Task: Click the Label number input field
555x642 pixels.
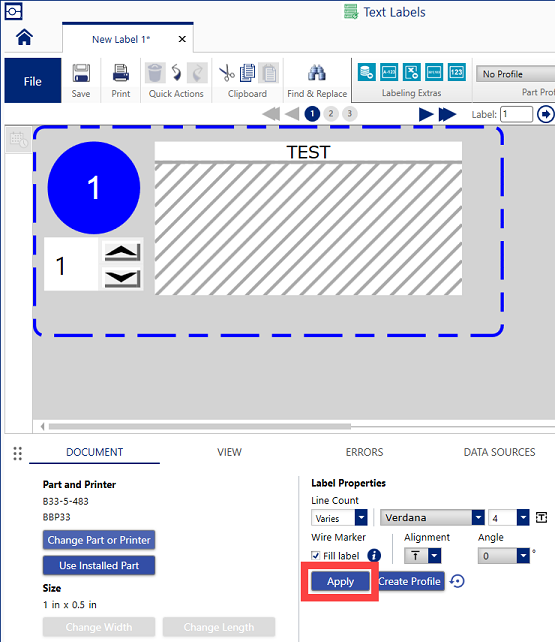Action: pos(516,114)
